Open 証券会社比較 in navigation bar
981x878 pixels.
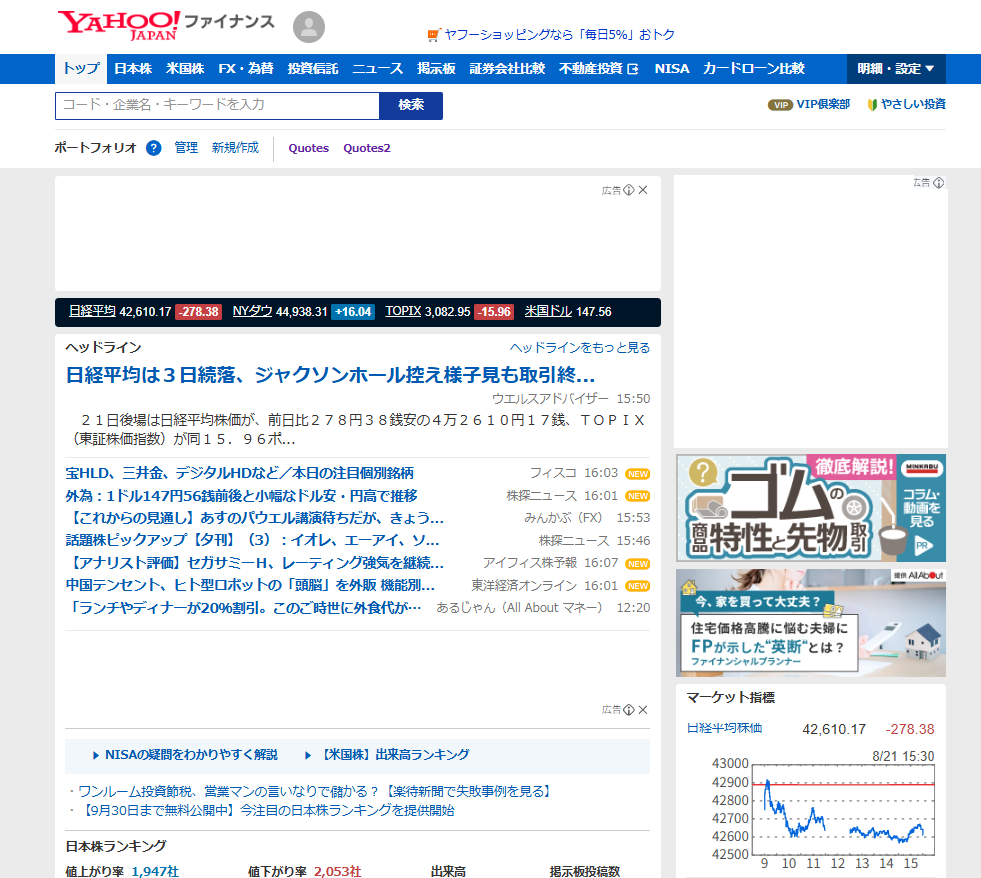(507, 69)
